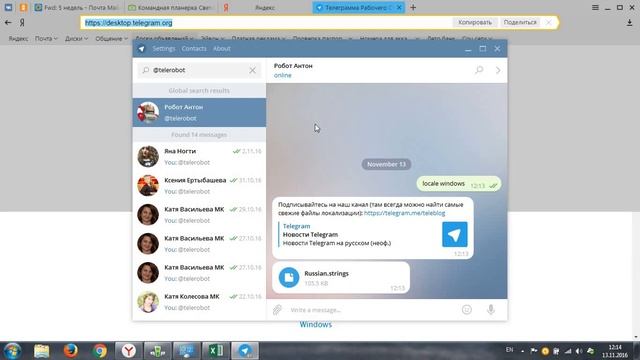Click Yandex Я button beside address bar

(x=22, y=22)
